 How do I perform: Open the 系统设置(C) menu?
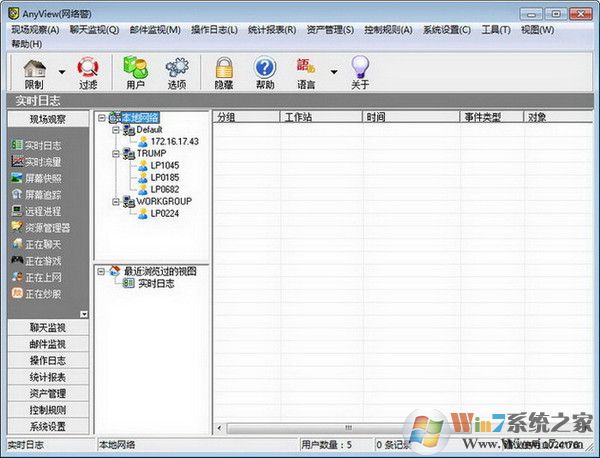[447, 30]
